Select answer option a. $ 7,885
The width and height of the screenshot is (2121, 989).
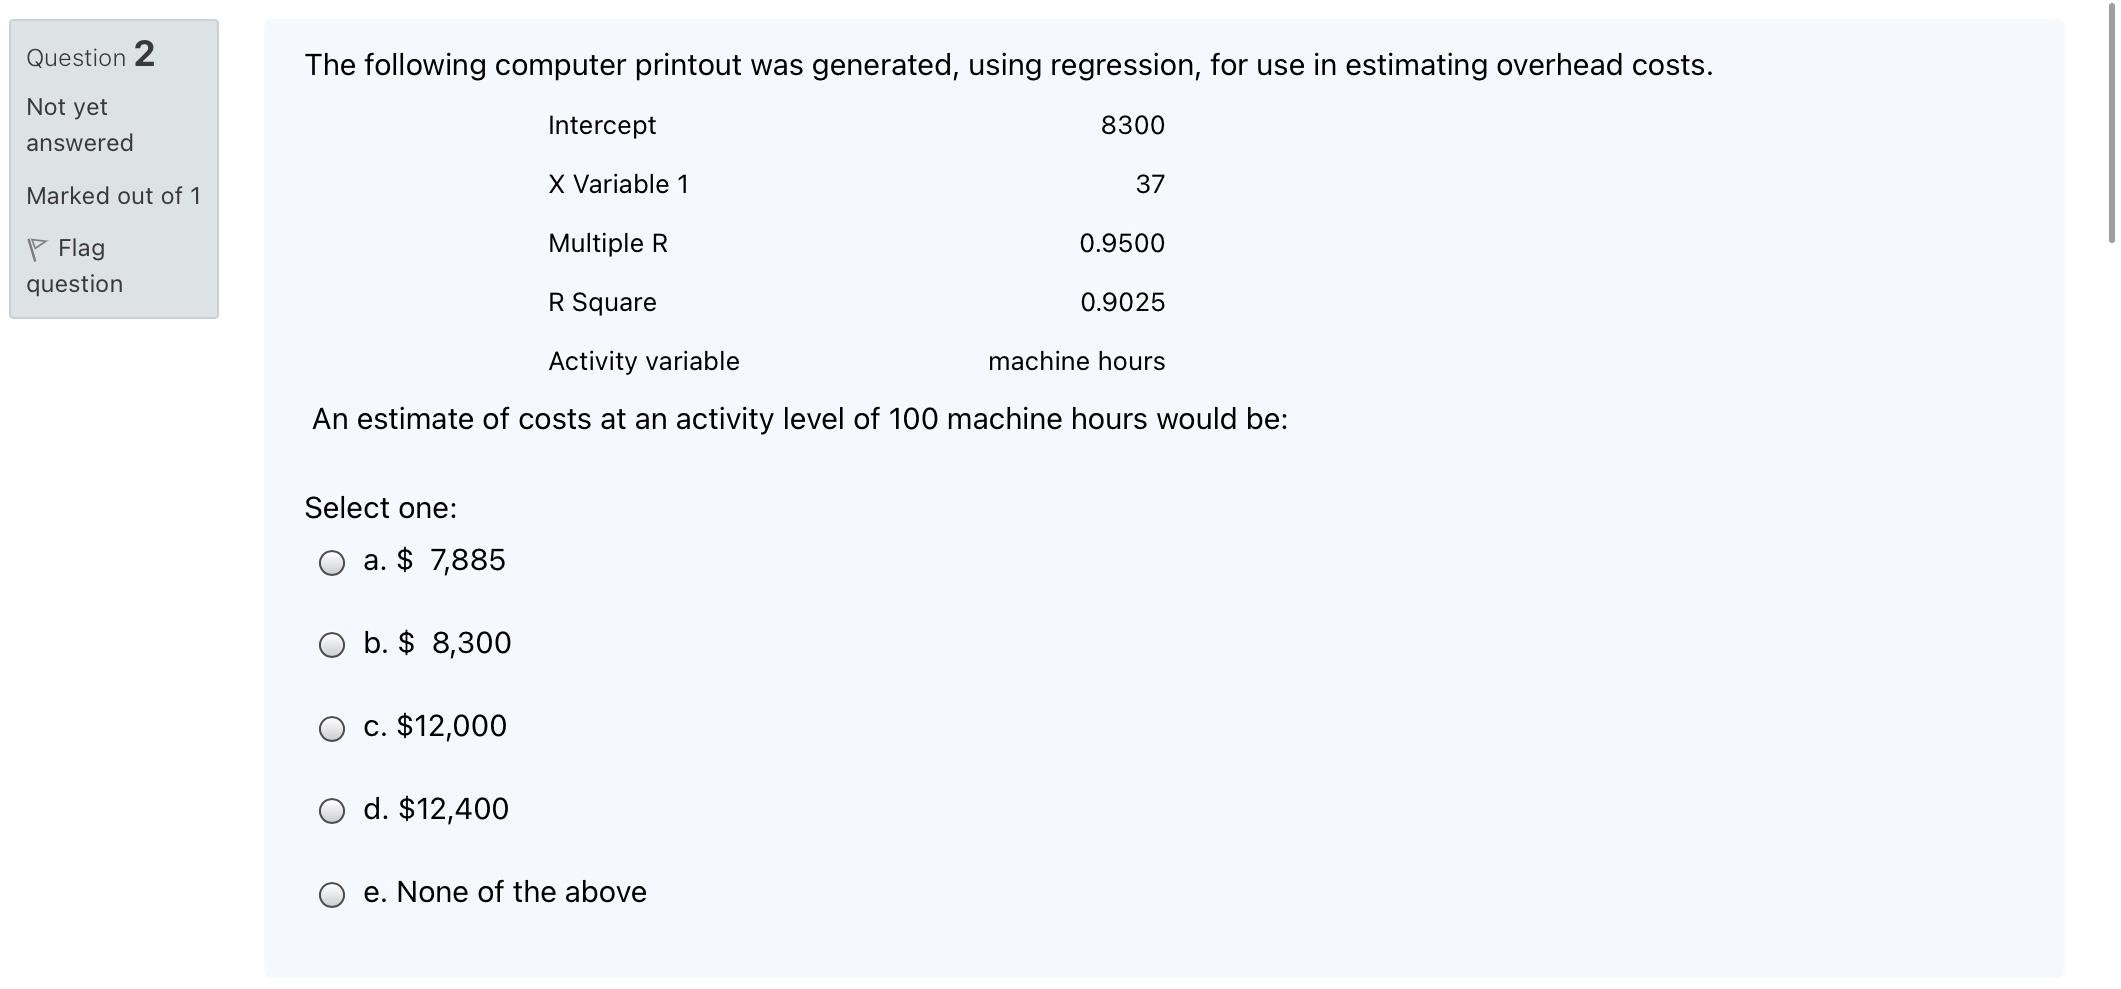pos(332,563)
